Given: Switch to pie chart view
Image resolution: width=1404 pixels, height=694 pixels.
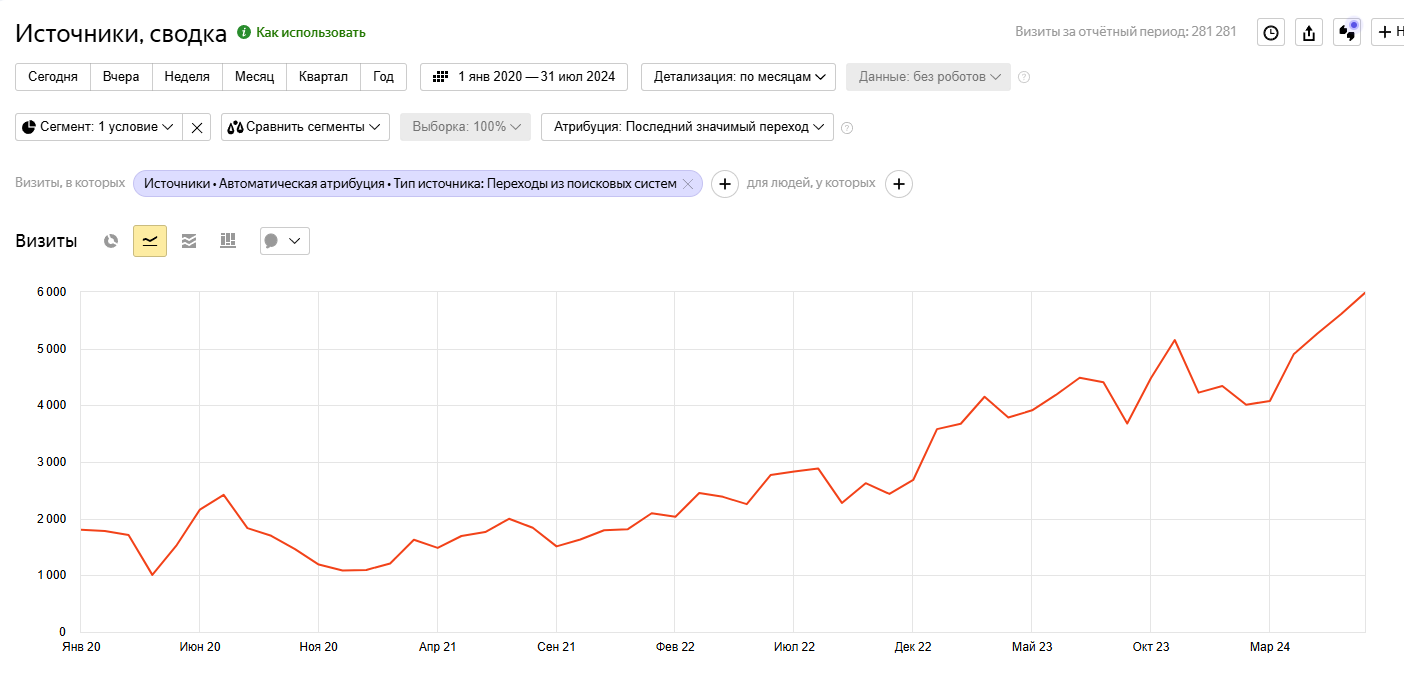Looking at the screenshot, I should point(111,241).
